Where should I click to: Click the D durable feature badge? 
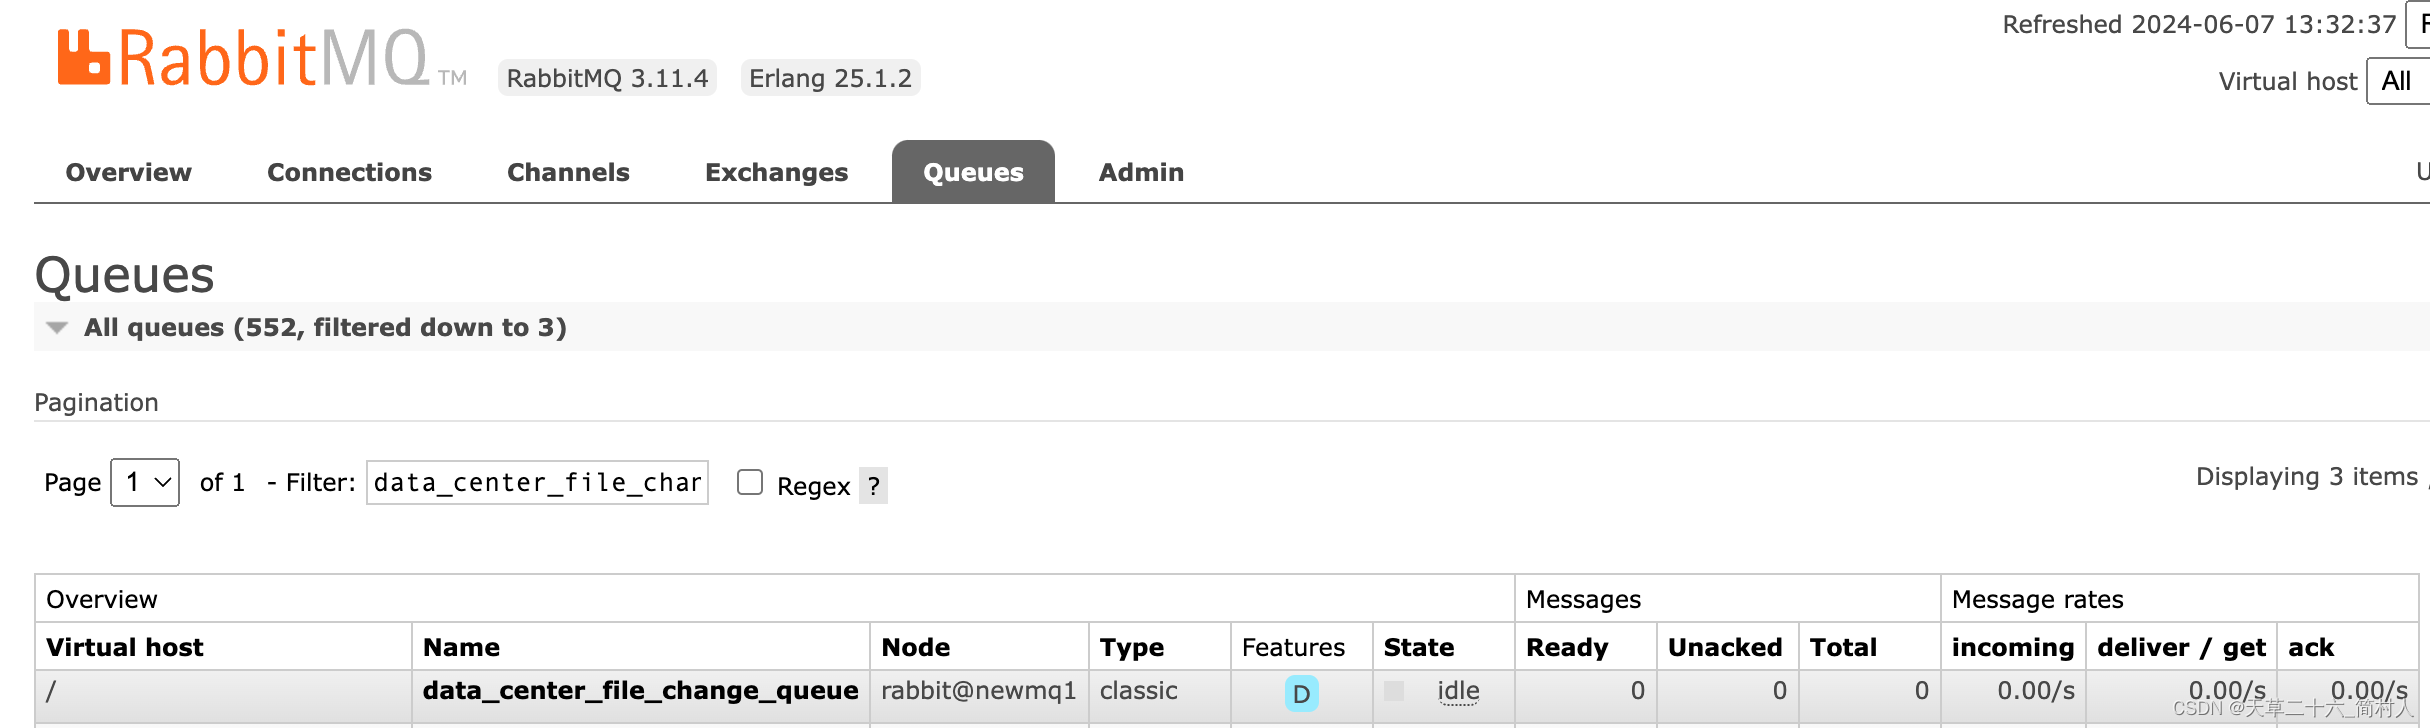click(x=1301, y=693)
